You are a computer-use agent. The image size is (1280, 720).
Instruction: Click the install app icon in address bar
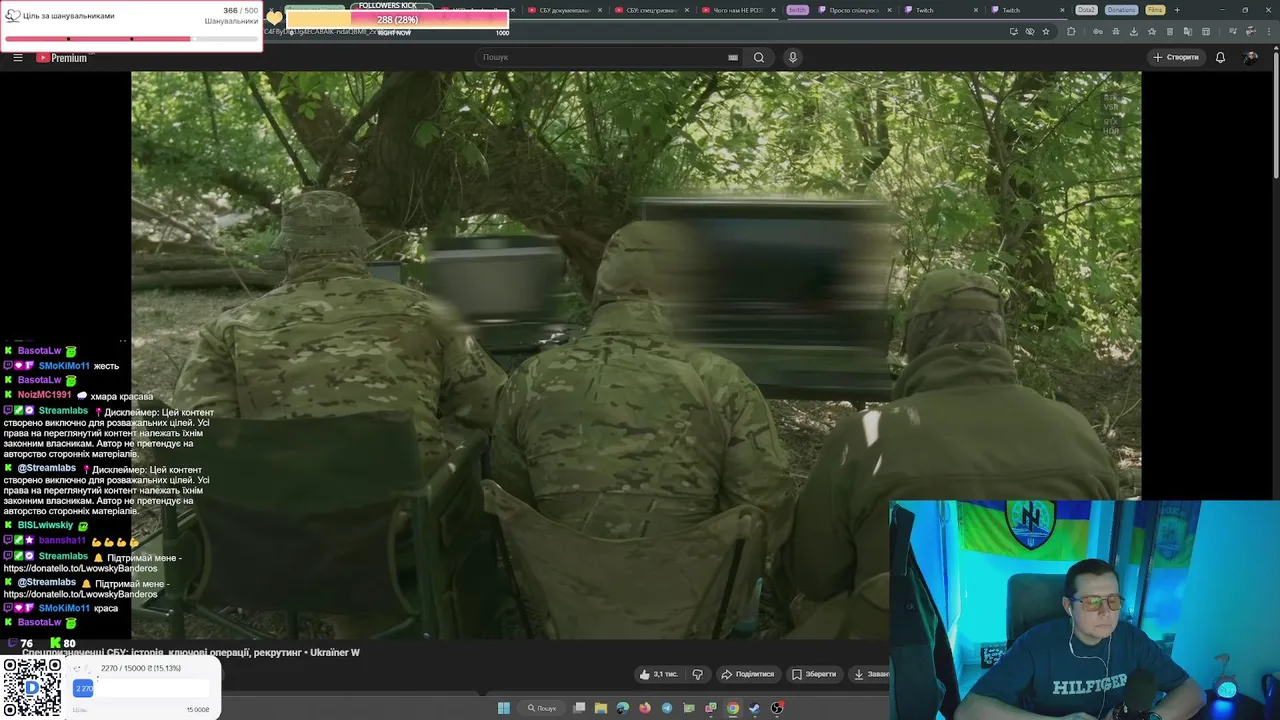click(1014, 31)
